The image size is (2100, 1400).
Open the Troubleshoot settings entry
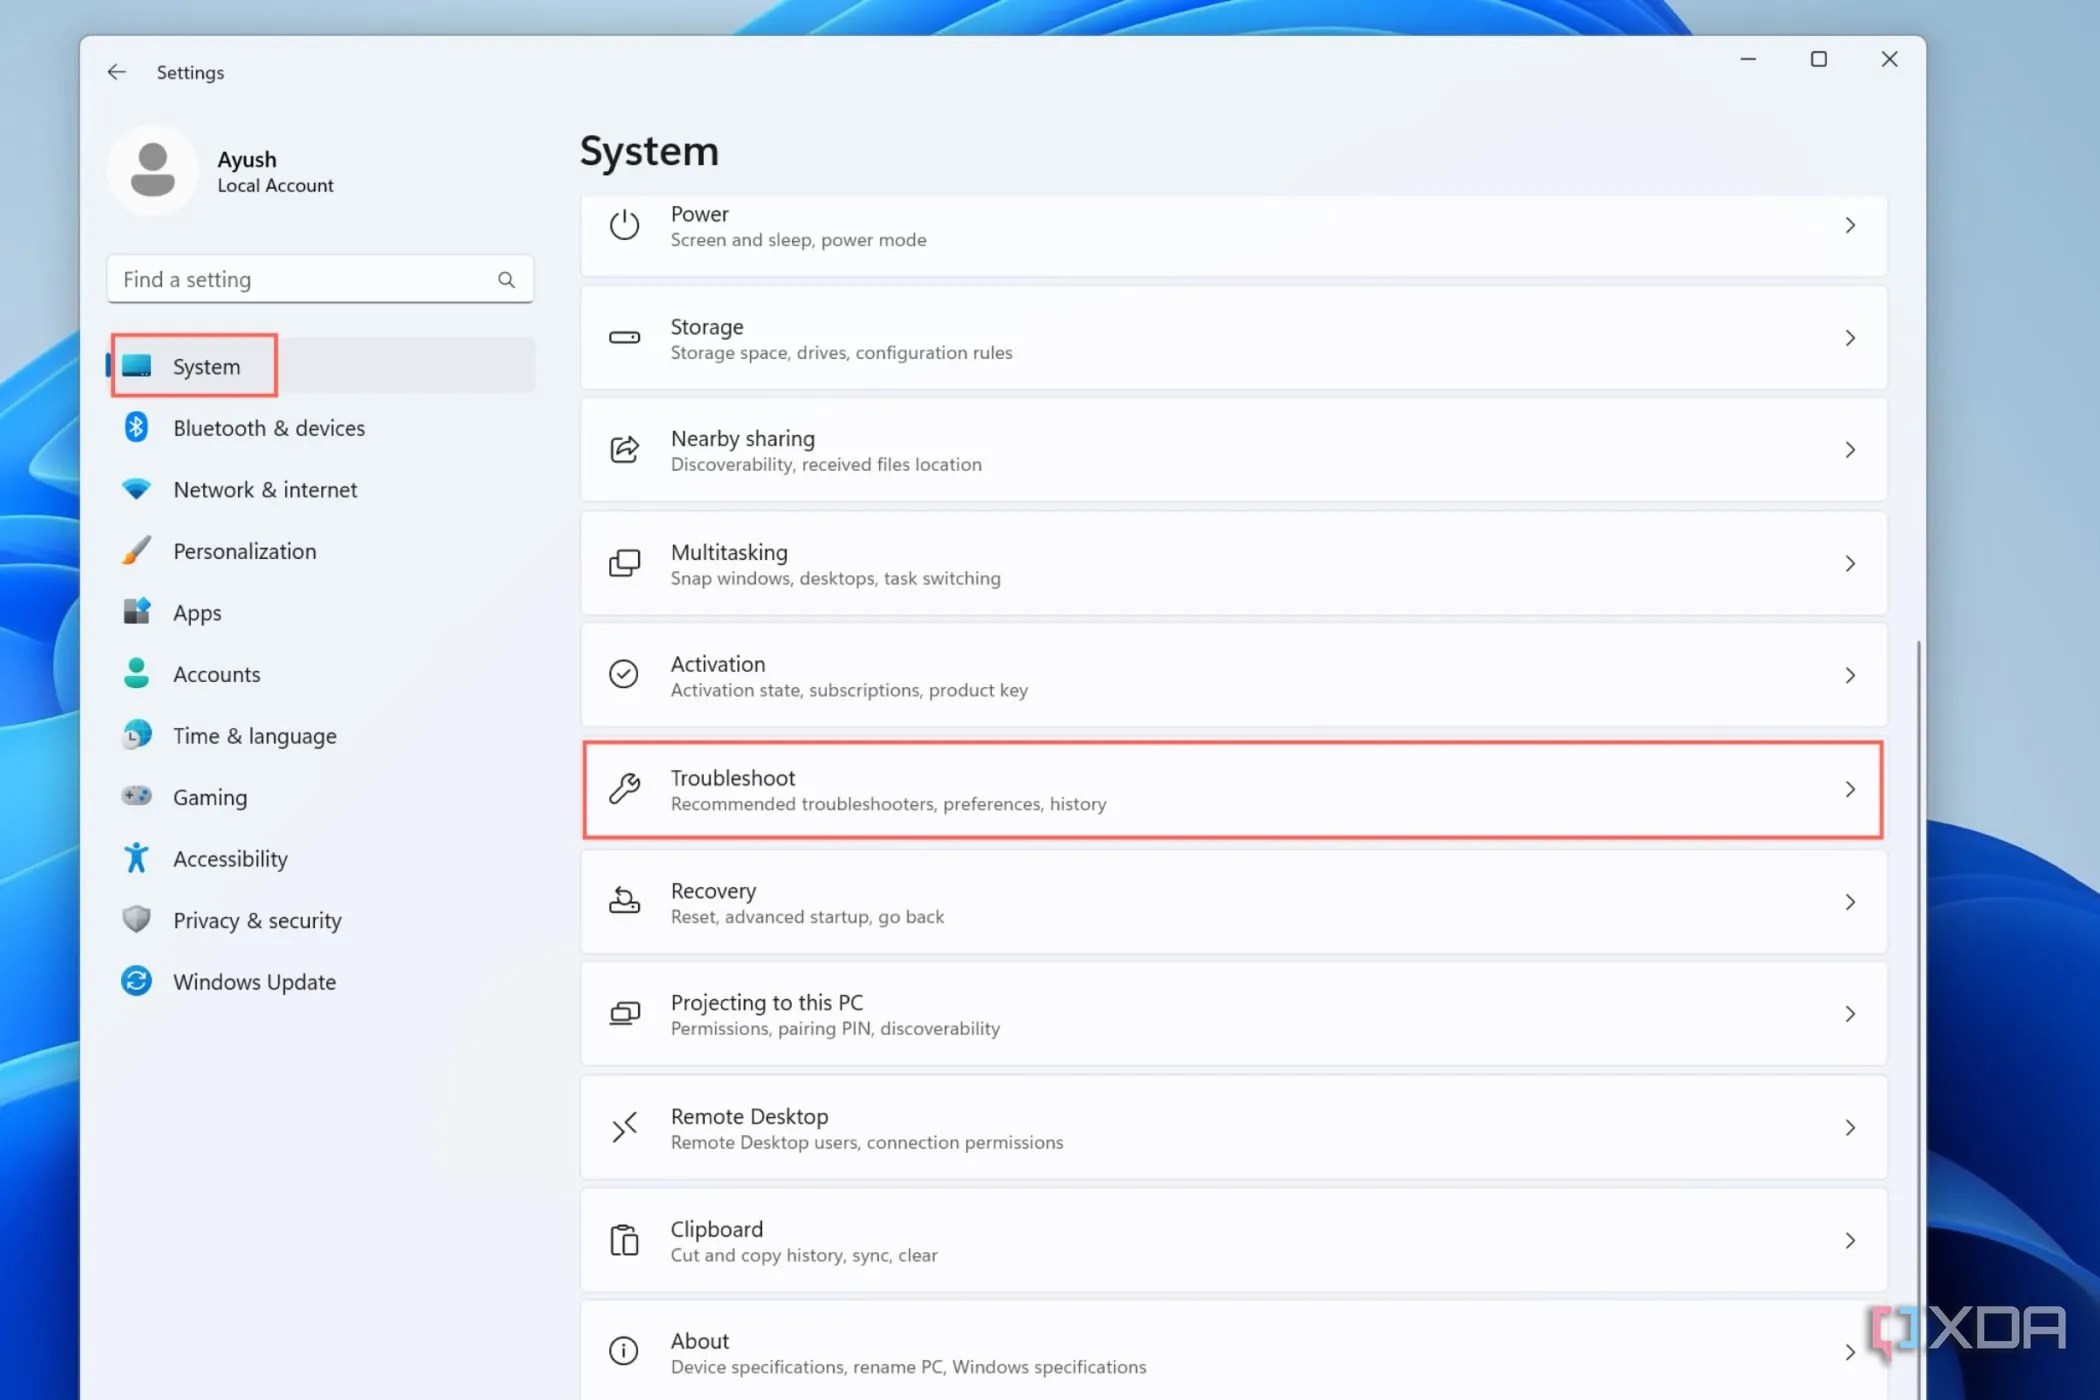(x=1233, y=789)
